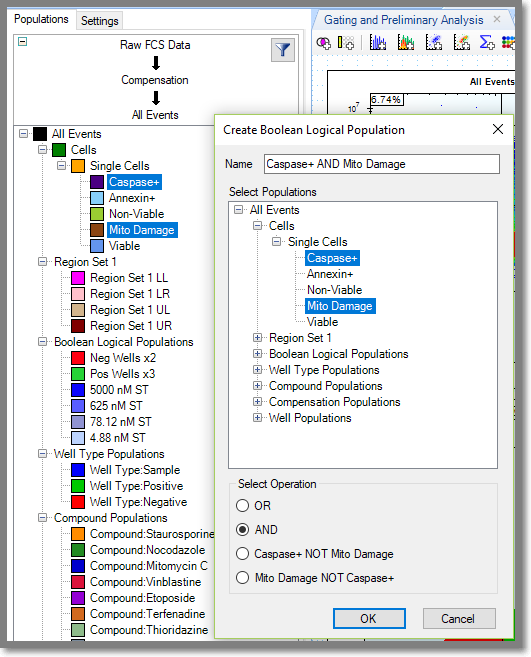Screen dimensions: 531x657
Task: Click OK to create Boolean population
Action: [x=369, y=618]
